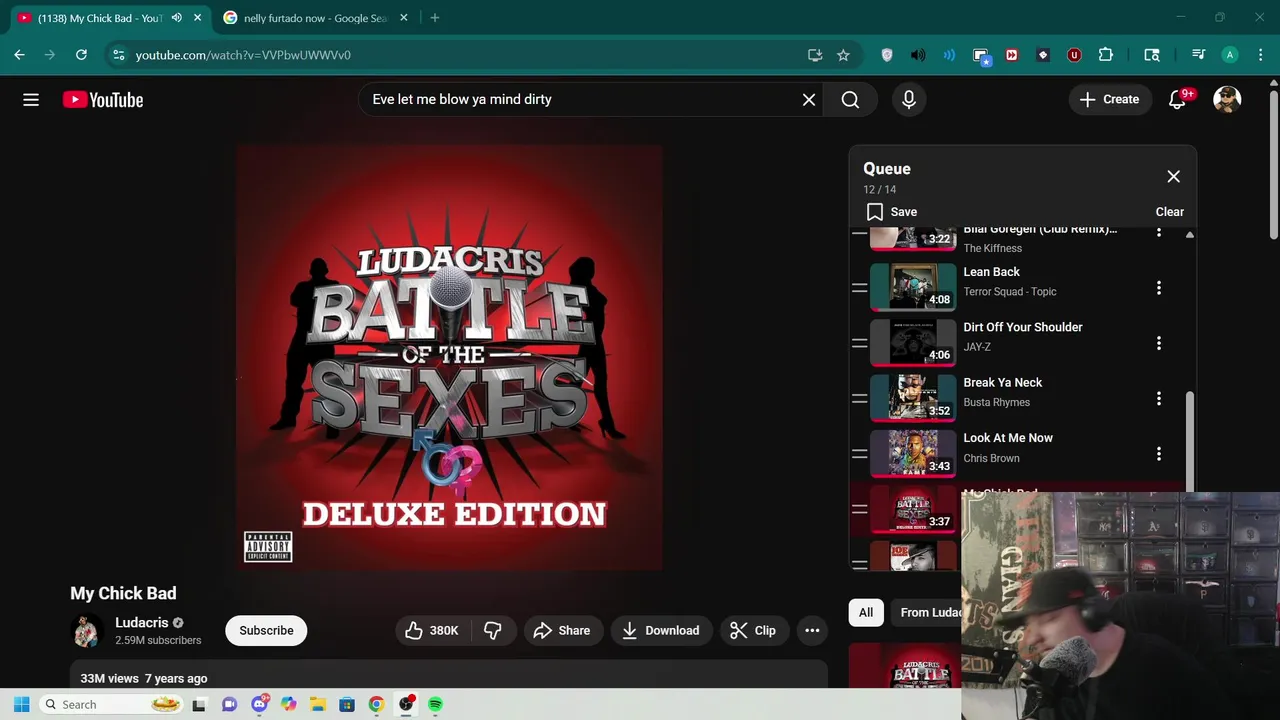Image resolution: width=1280 pixels, height=720 pixels.
Task: Open options for Lean Back
Action: (1159, 288)
